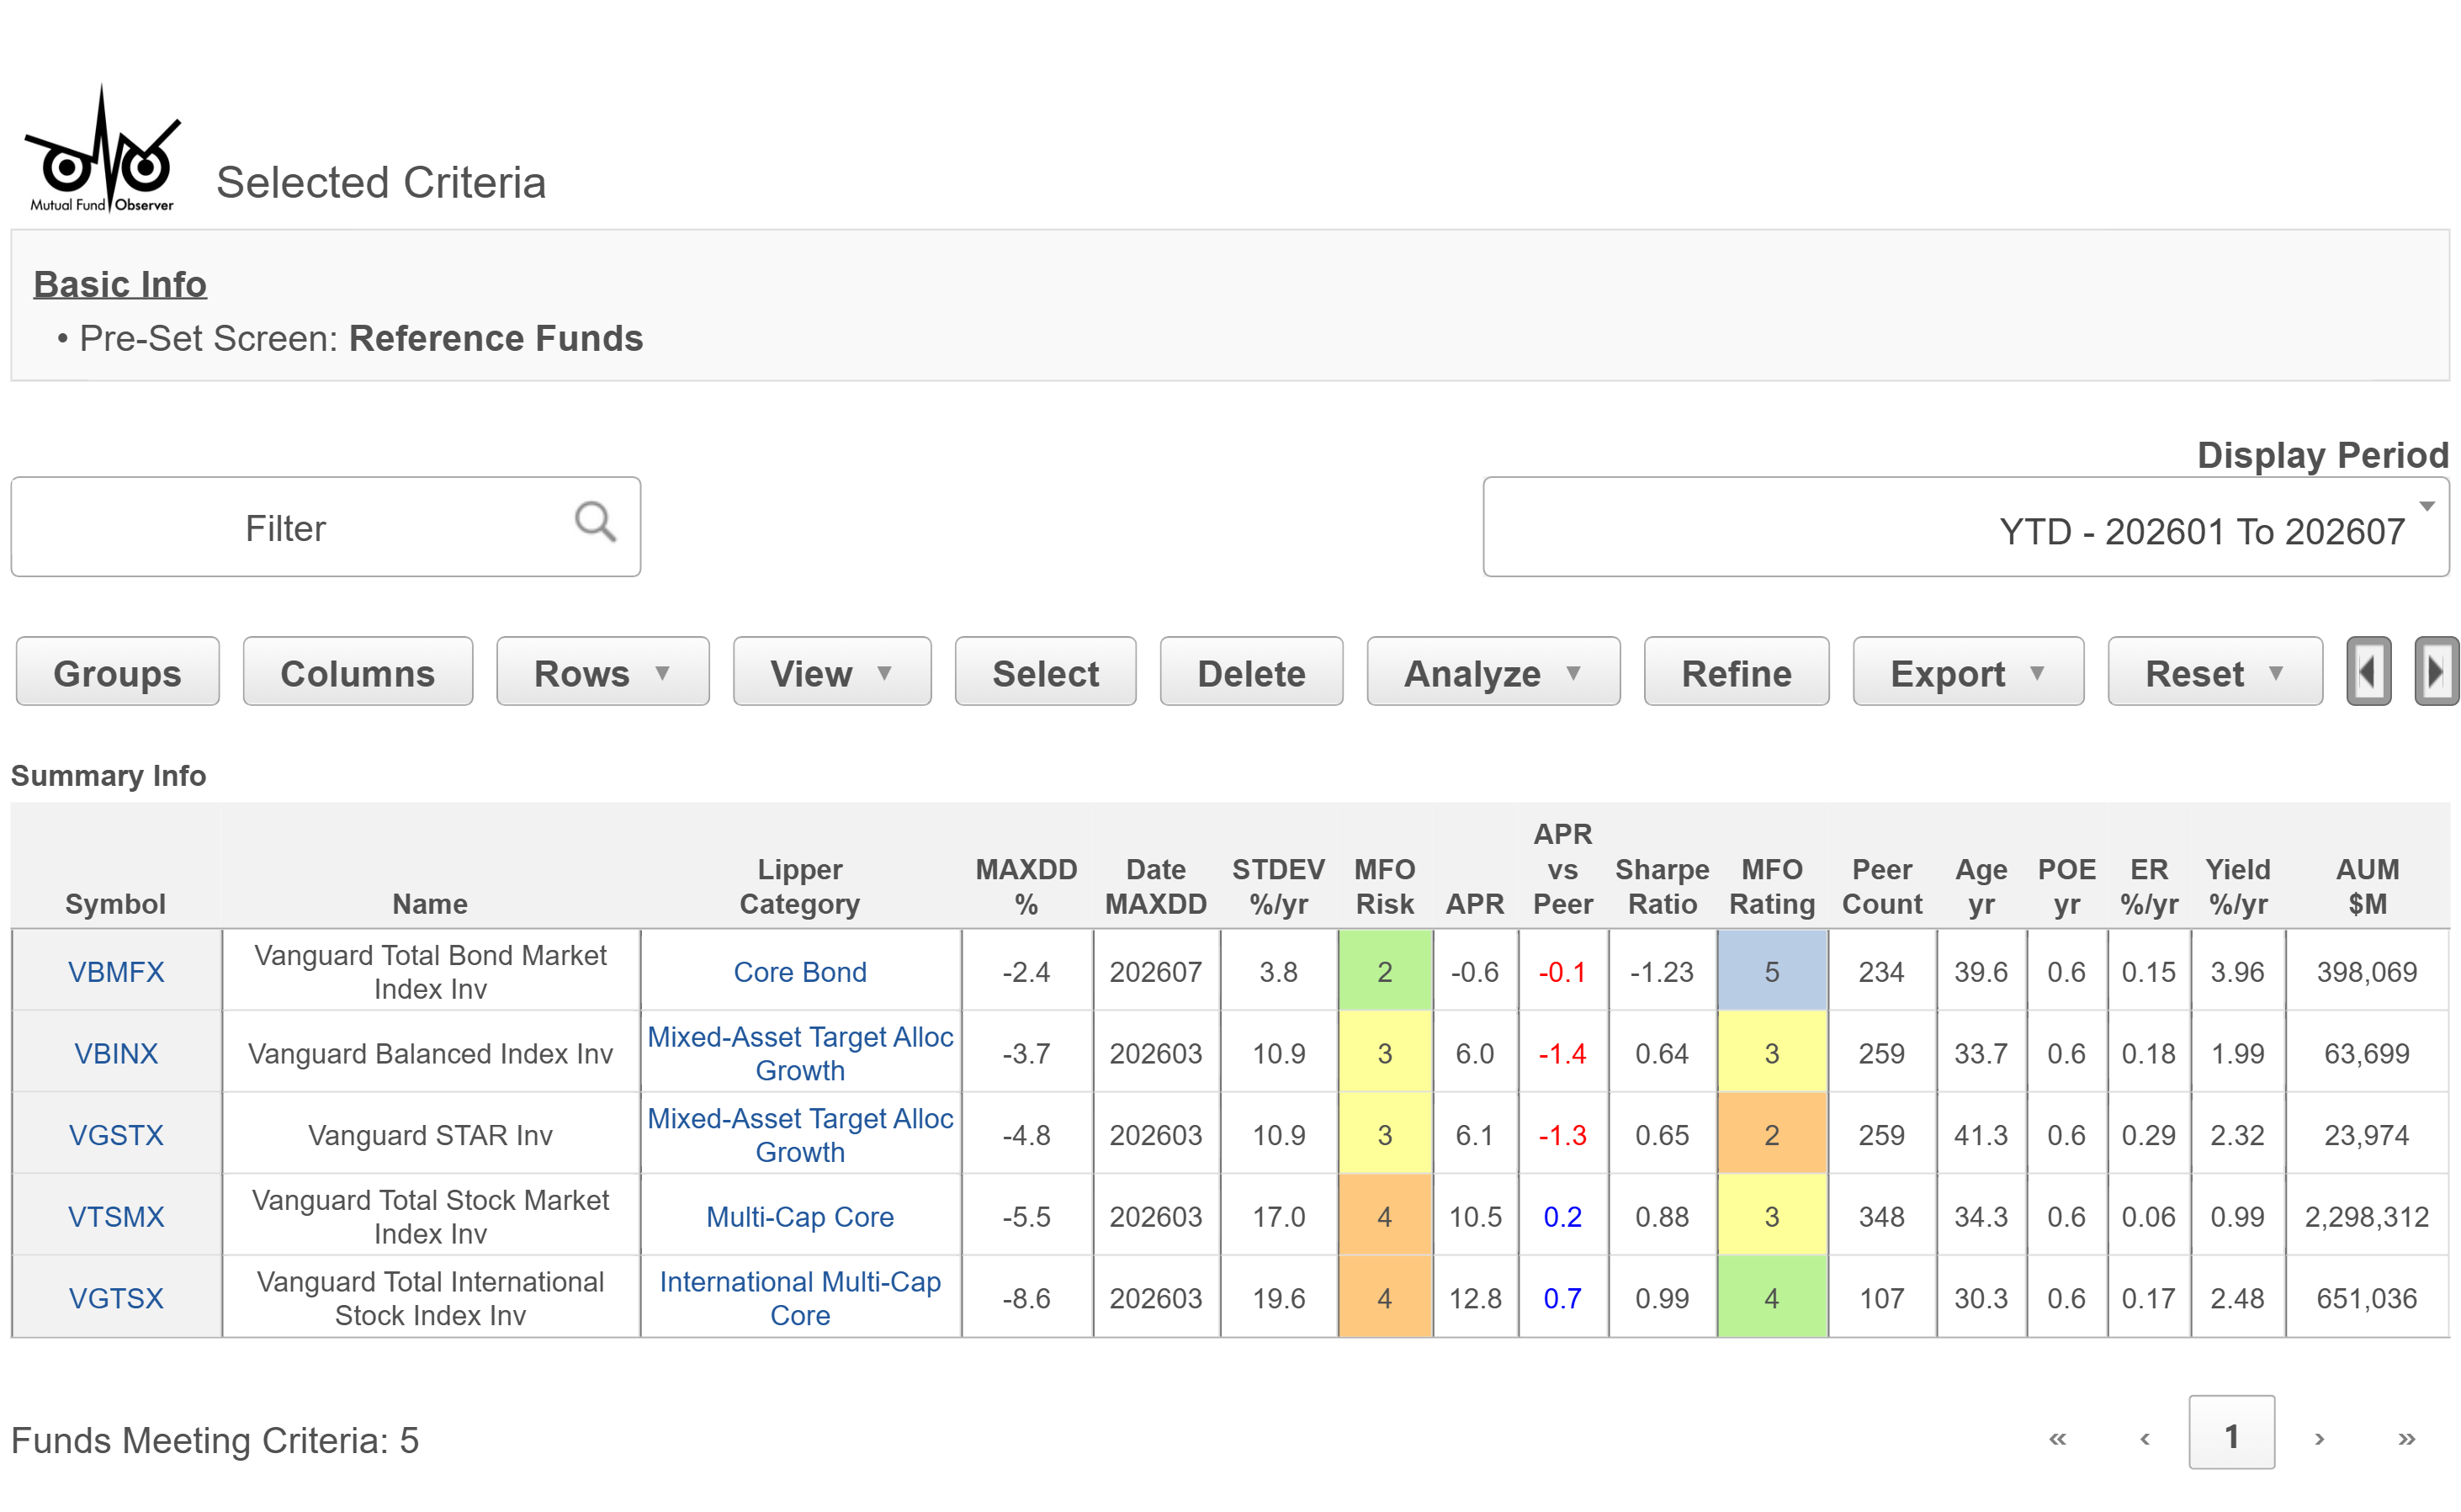Viewport: 2461px width, 1512px height.
Task: Click the filter magnifying glass icon
Action: [594, 522]
